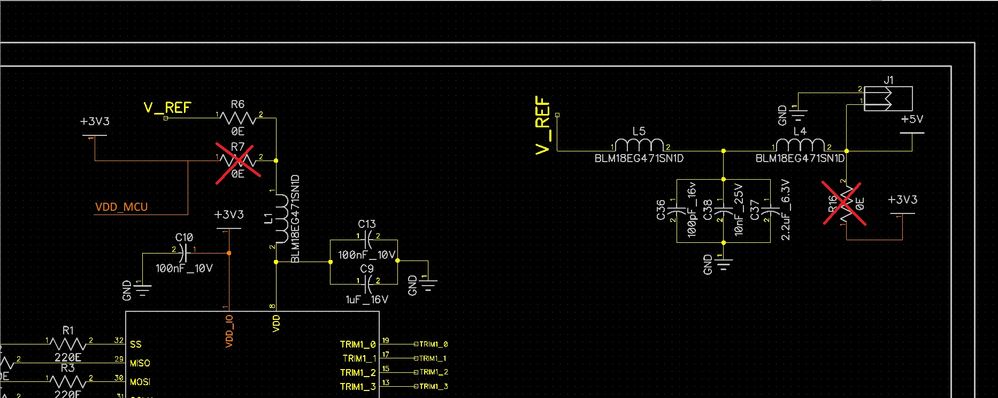Click the V_REF net label beside R6
This screenshot has width=998, height=398.
click(x=167, y=108)
